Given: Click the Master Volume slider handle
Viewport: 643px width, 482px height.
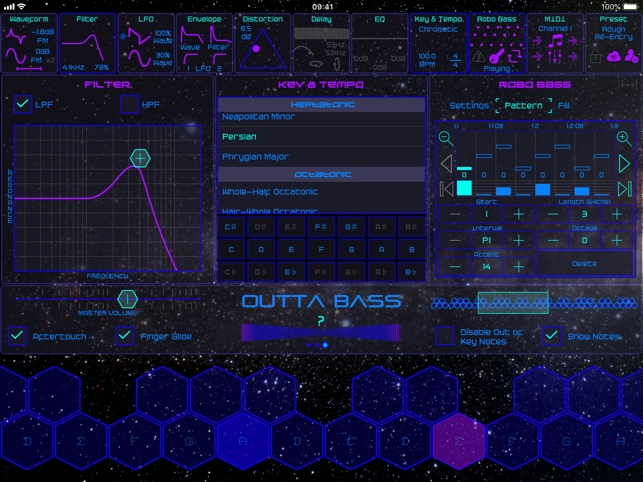Looking at the screenshot, I should pos(128,299).
